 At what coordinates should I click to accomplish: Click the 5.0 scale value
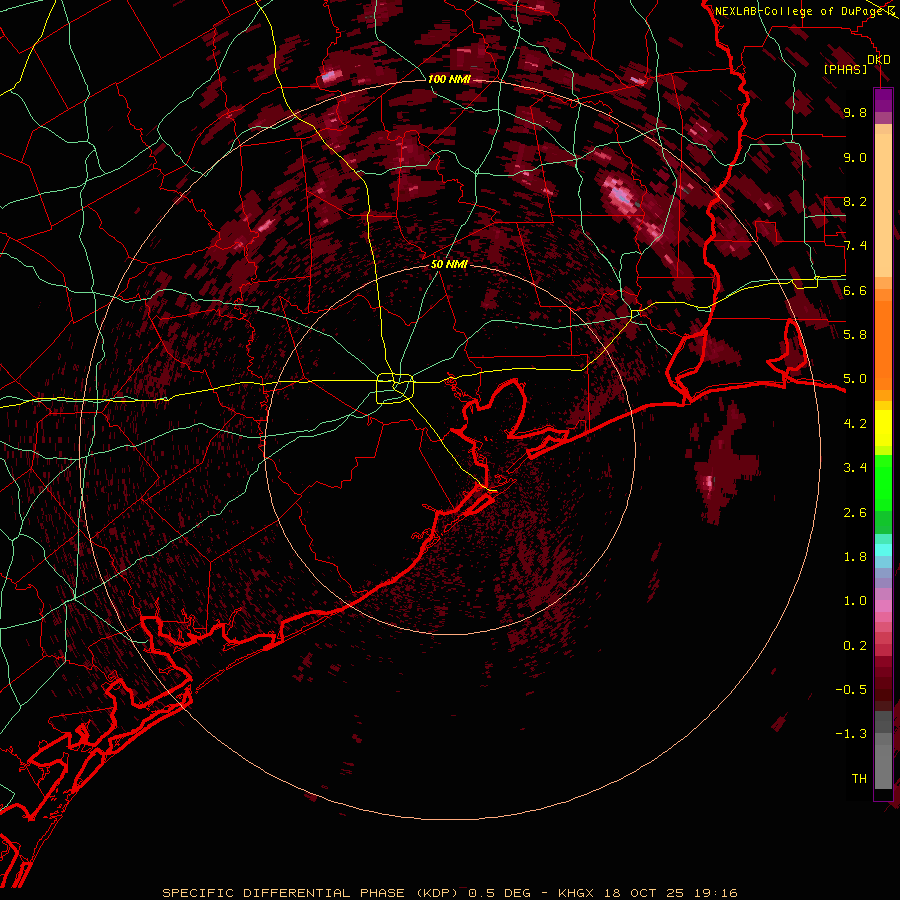(x=855, y=379)
